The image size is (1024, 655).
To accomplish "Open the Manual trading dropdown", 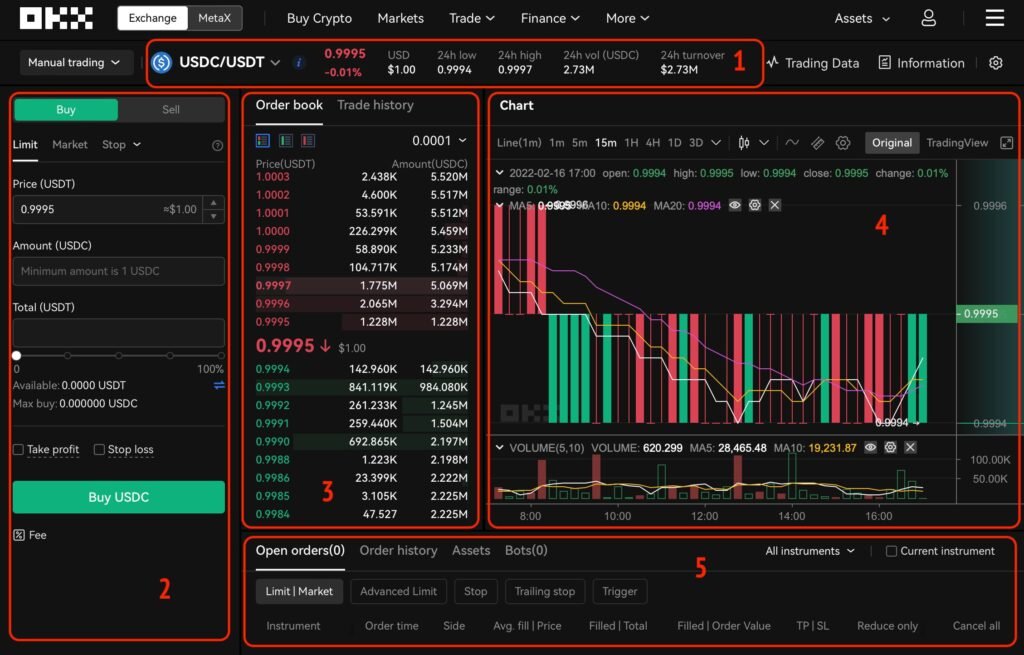I will click(76, 62).
